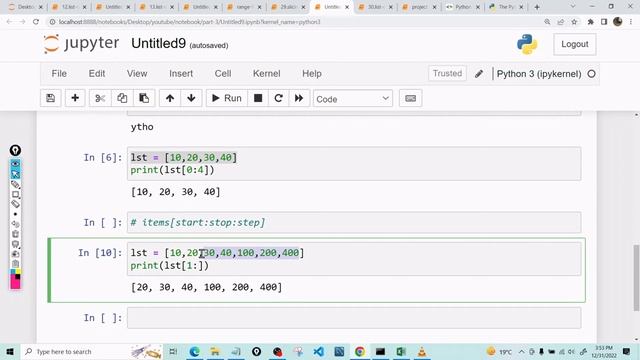Paste cells below
The image size is (640, 360).
(x=144, y=98)
